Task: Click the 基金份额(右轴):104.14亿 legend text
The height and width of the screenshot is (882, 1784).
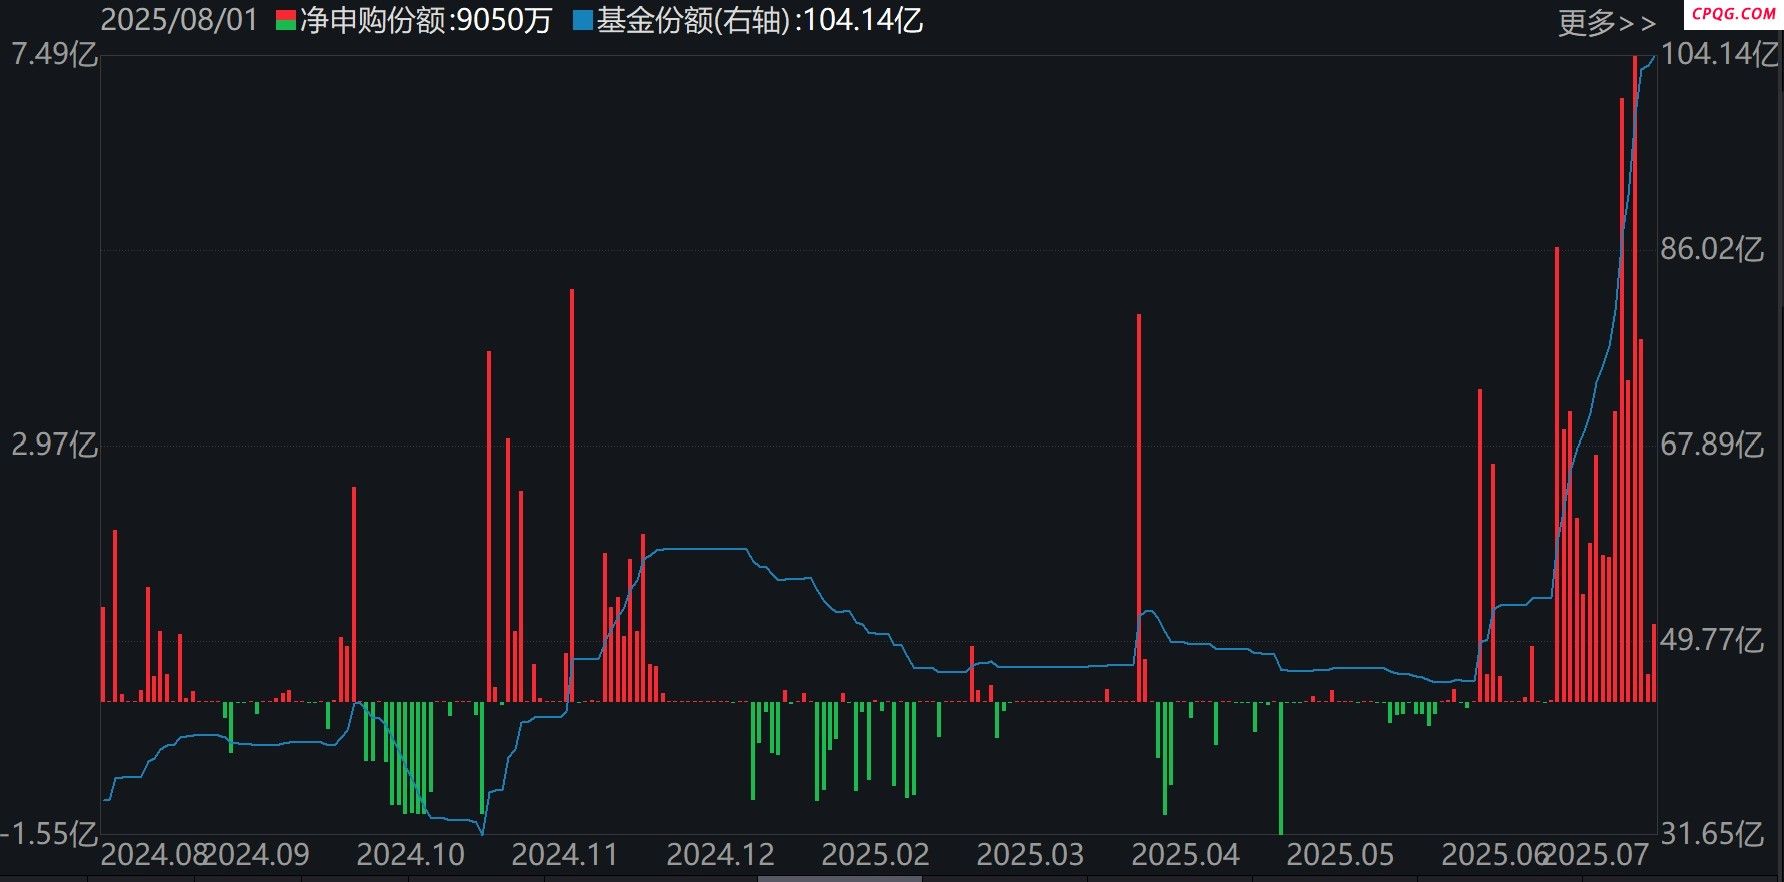Action: 760,21
